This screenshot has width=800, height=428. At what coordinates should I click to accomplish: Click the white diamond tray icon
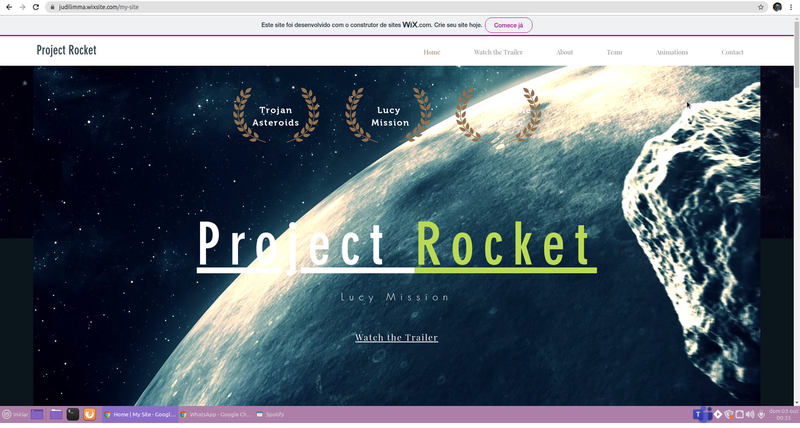pyautogui.click(x=717, y=414)
